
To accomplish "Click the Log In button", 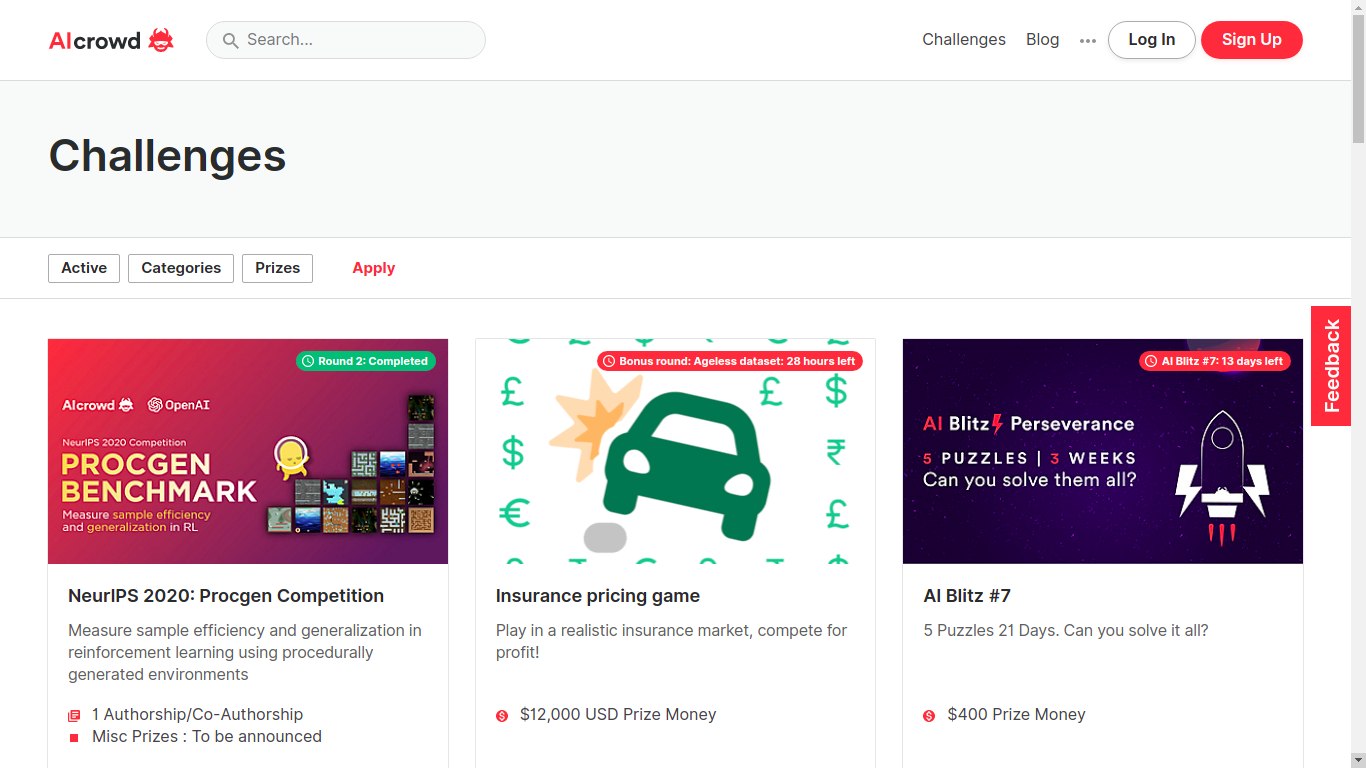I will (1152, 40).
